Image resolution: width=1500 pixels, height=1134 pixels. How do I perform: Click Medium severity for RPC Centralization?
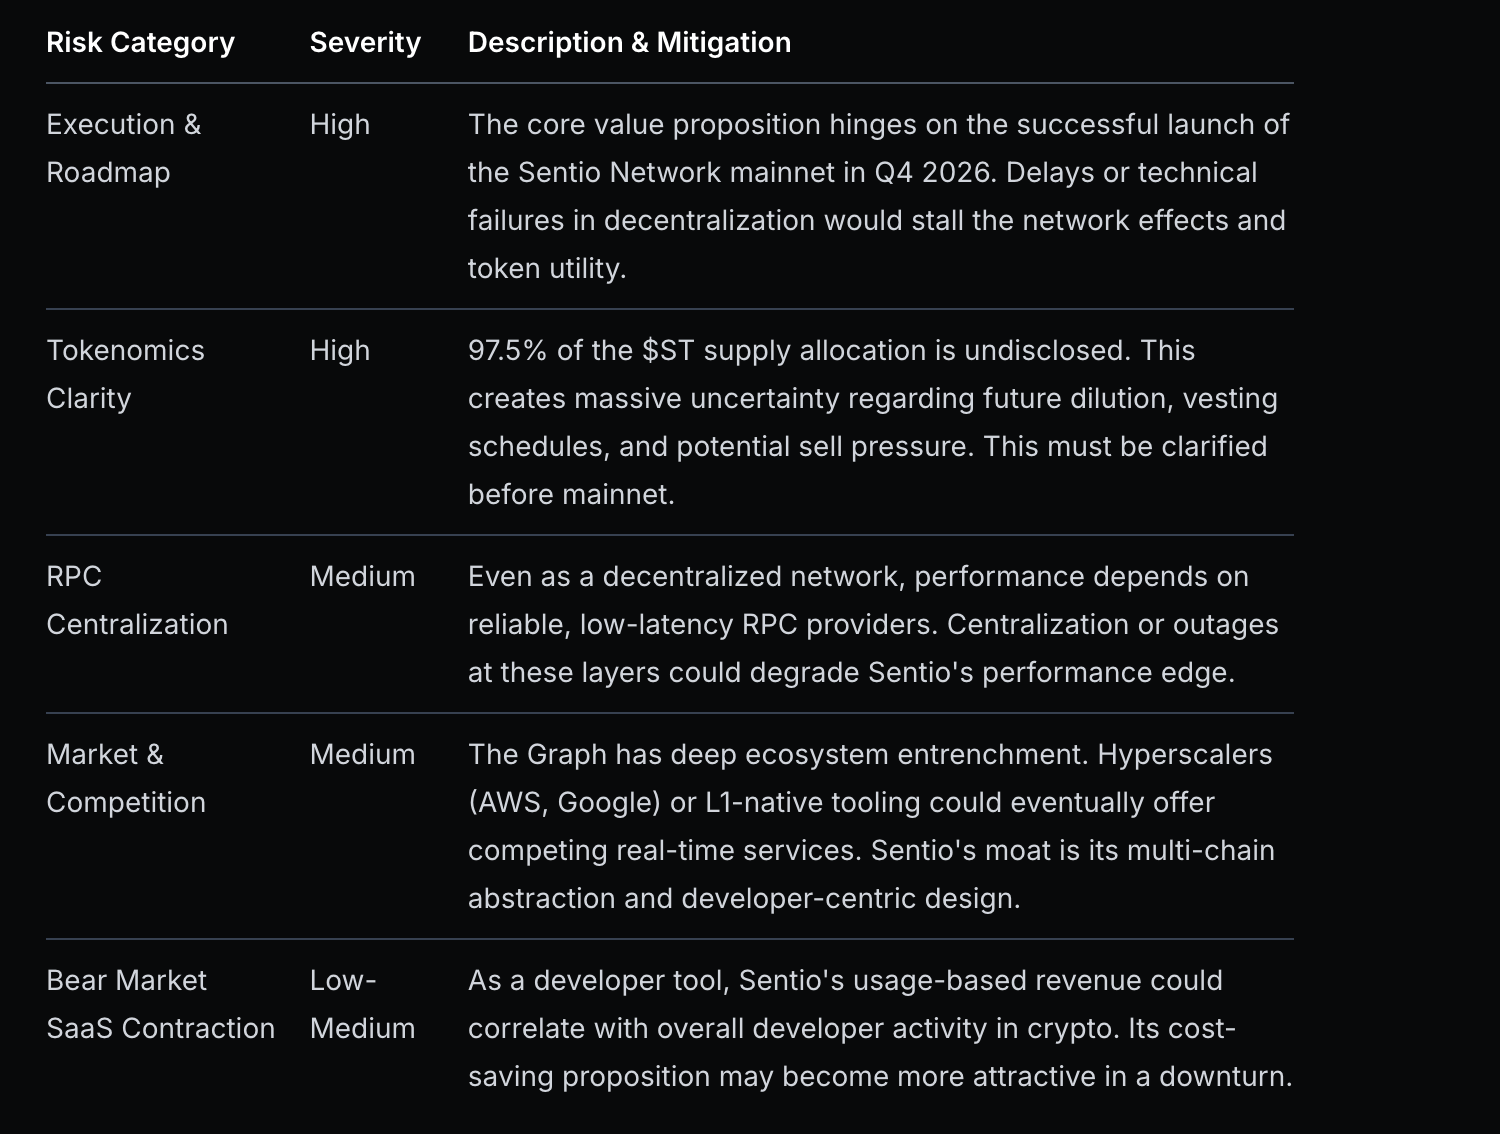(x=362, y=576)
